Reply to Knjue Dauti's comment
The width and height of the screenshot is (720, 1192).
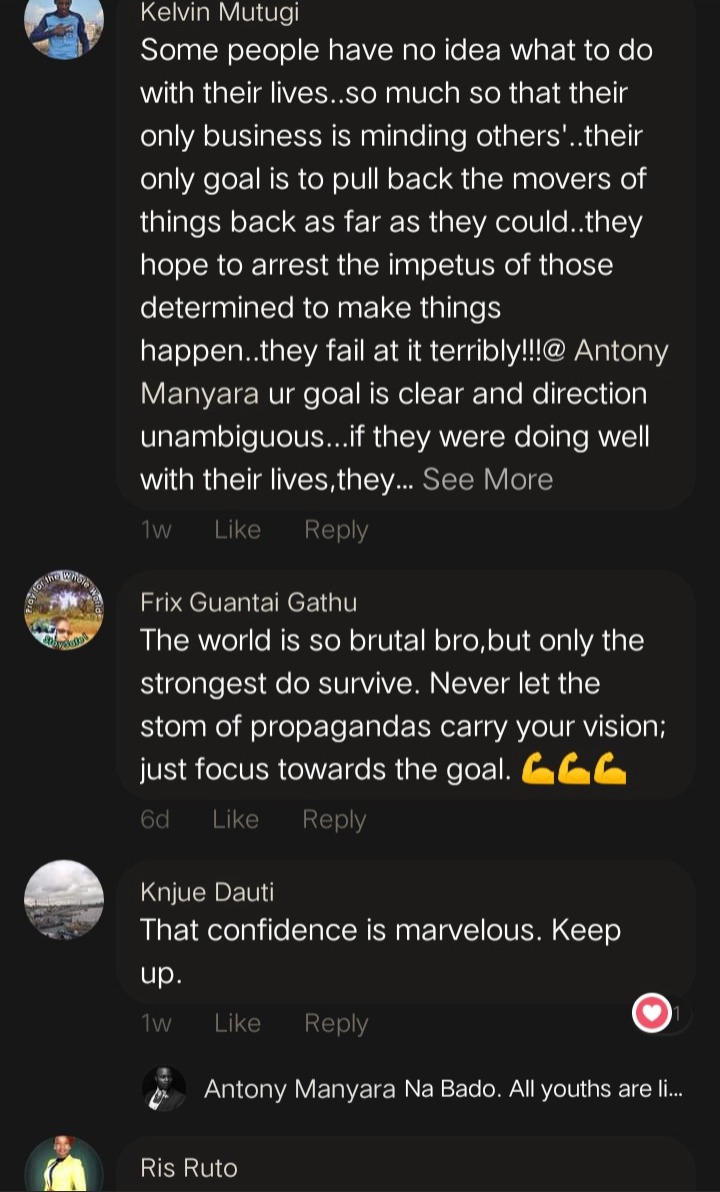(x=336, y=1023)
